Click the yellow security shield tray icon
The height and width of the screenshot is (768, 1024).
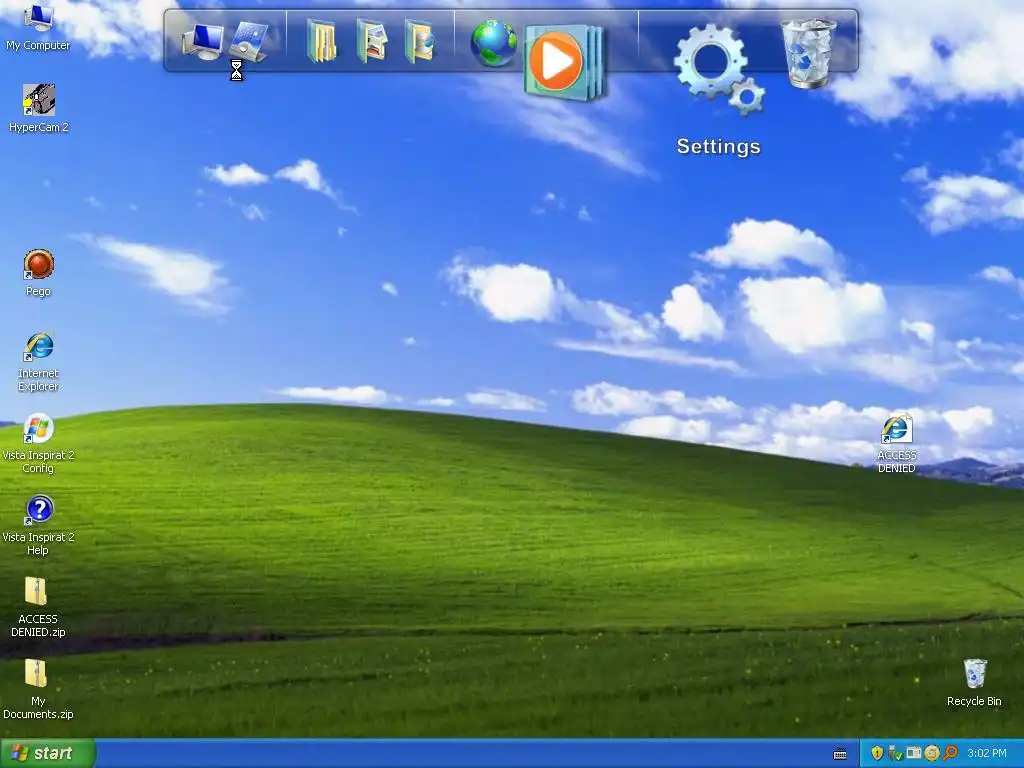pyautogui.click(x=877, y=753)
